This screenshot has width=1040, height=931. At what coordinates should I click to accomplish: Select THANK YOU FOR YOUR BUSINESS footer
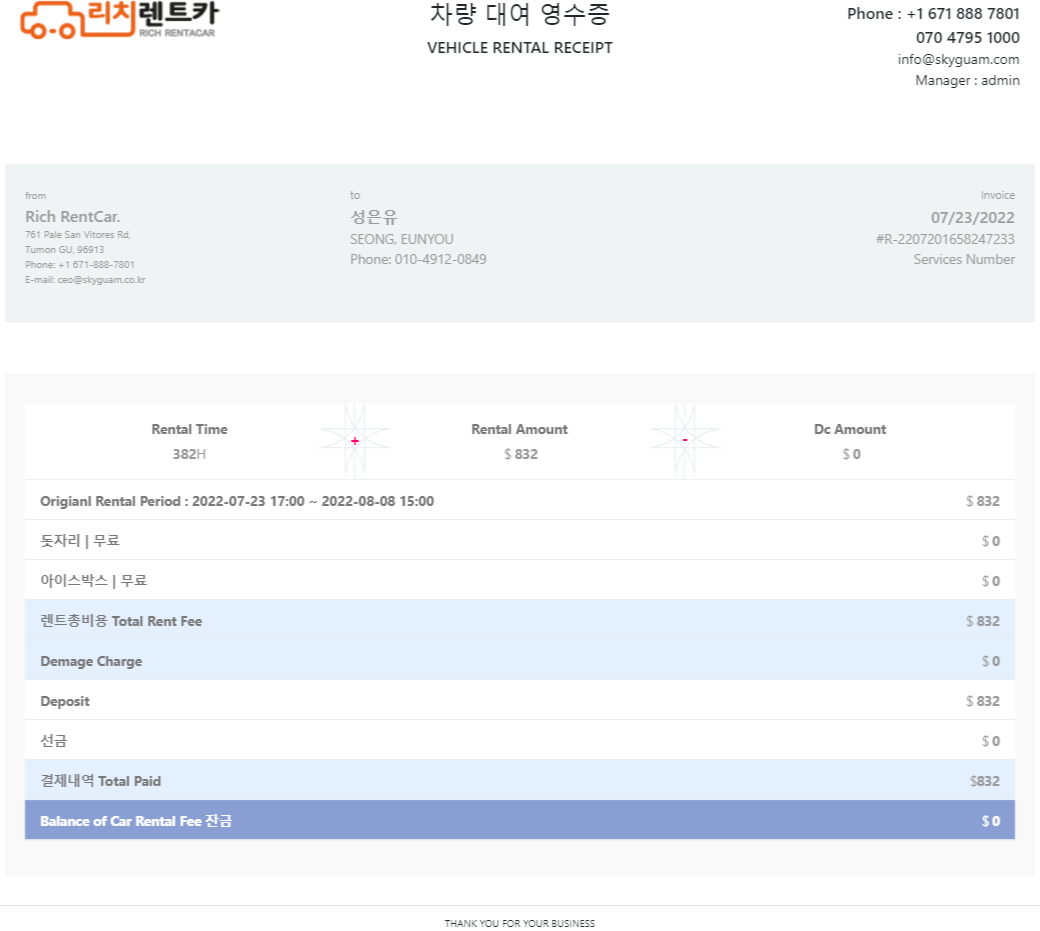tap(519, 923)
